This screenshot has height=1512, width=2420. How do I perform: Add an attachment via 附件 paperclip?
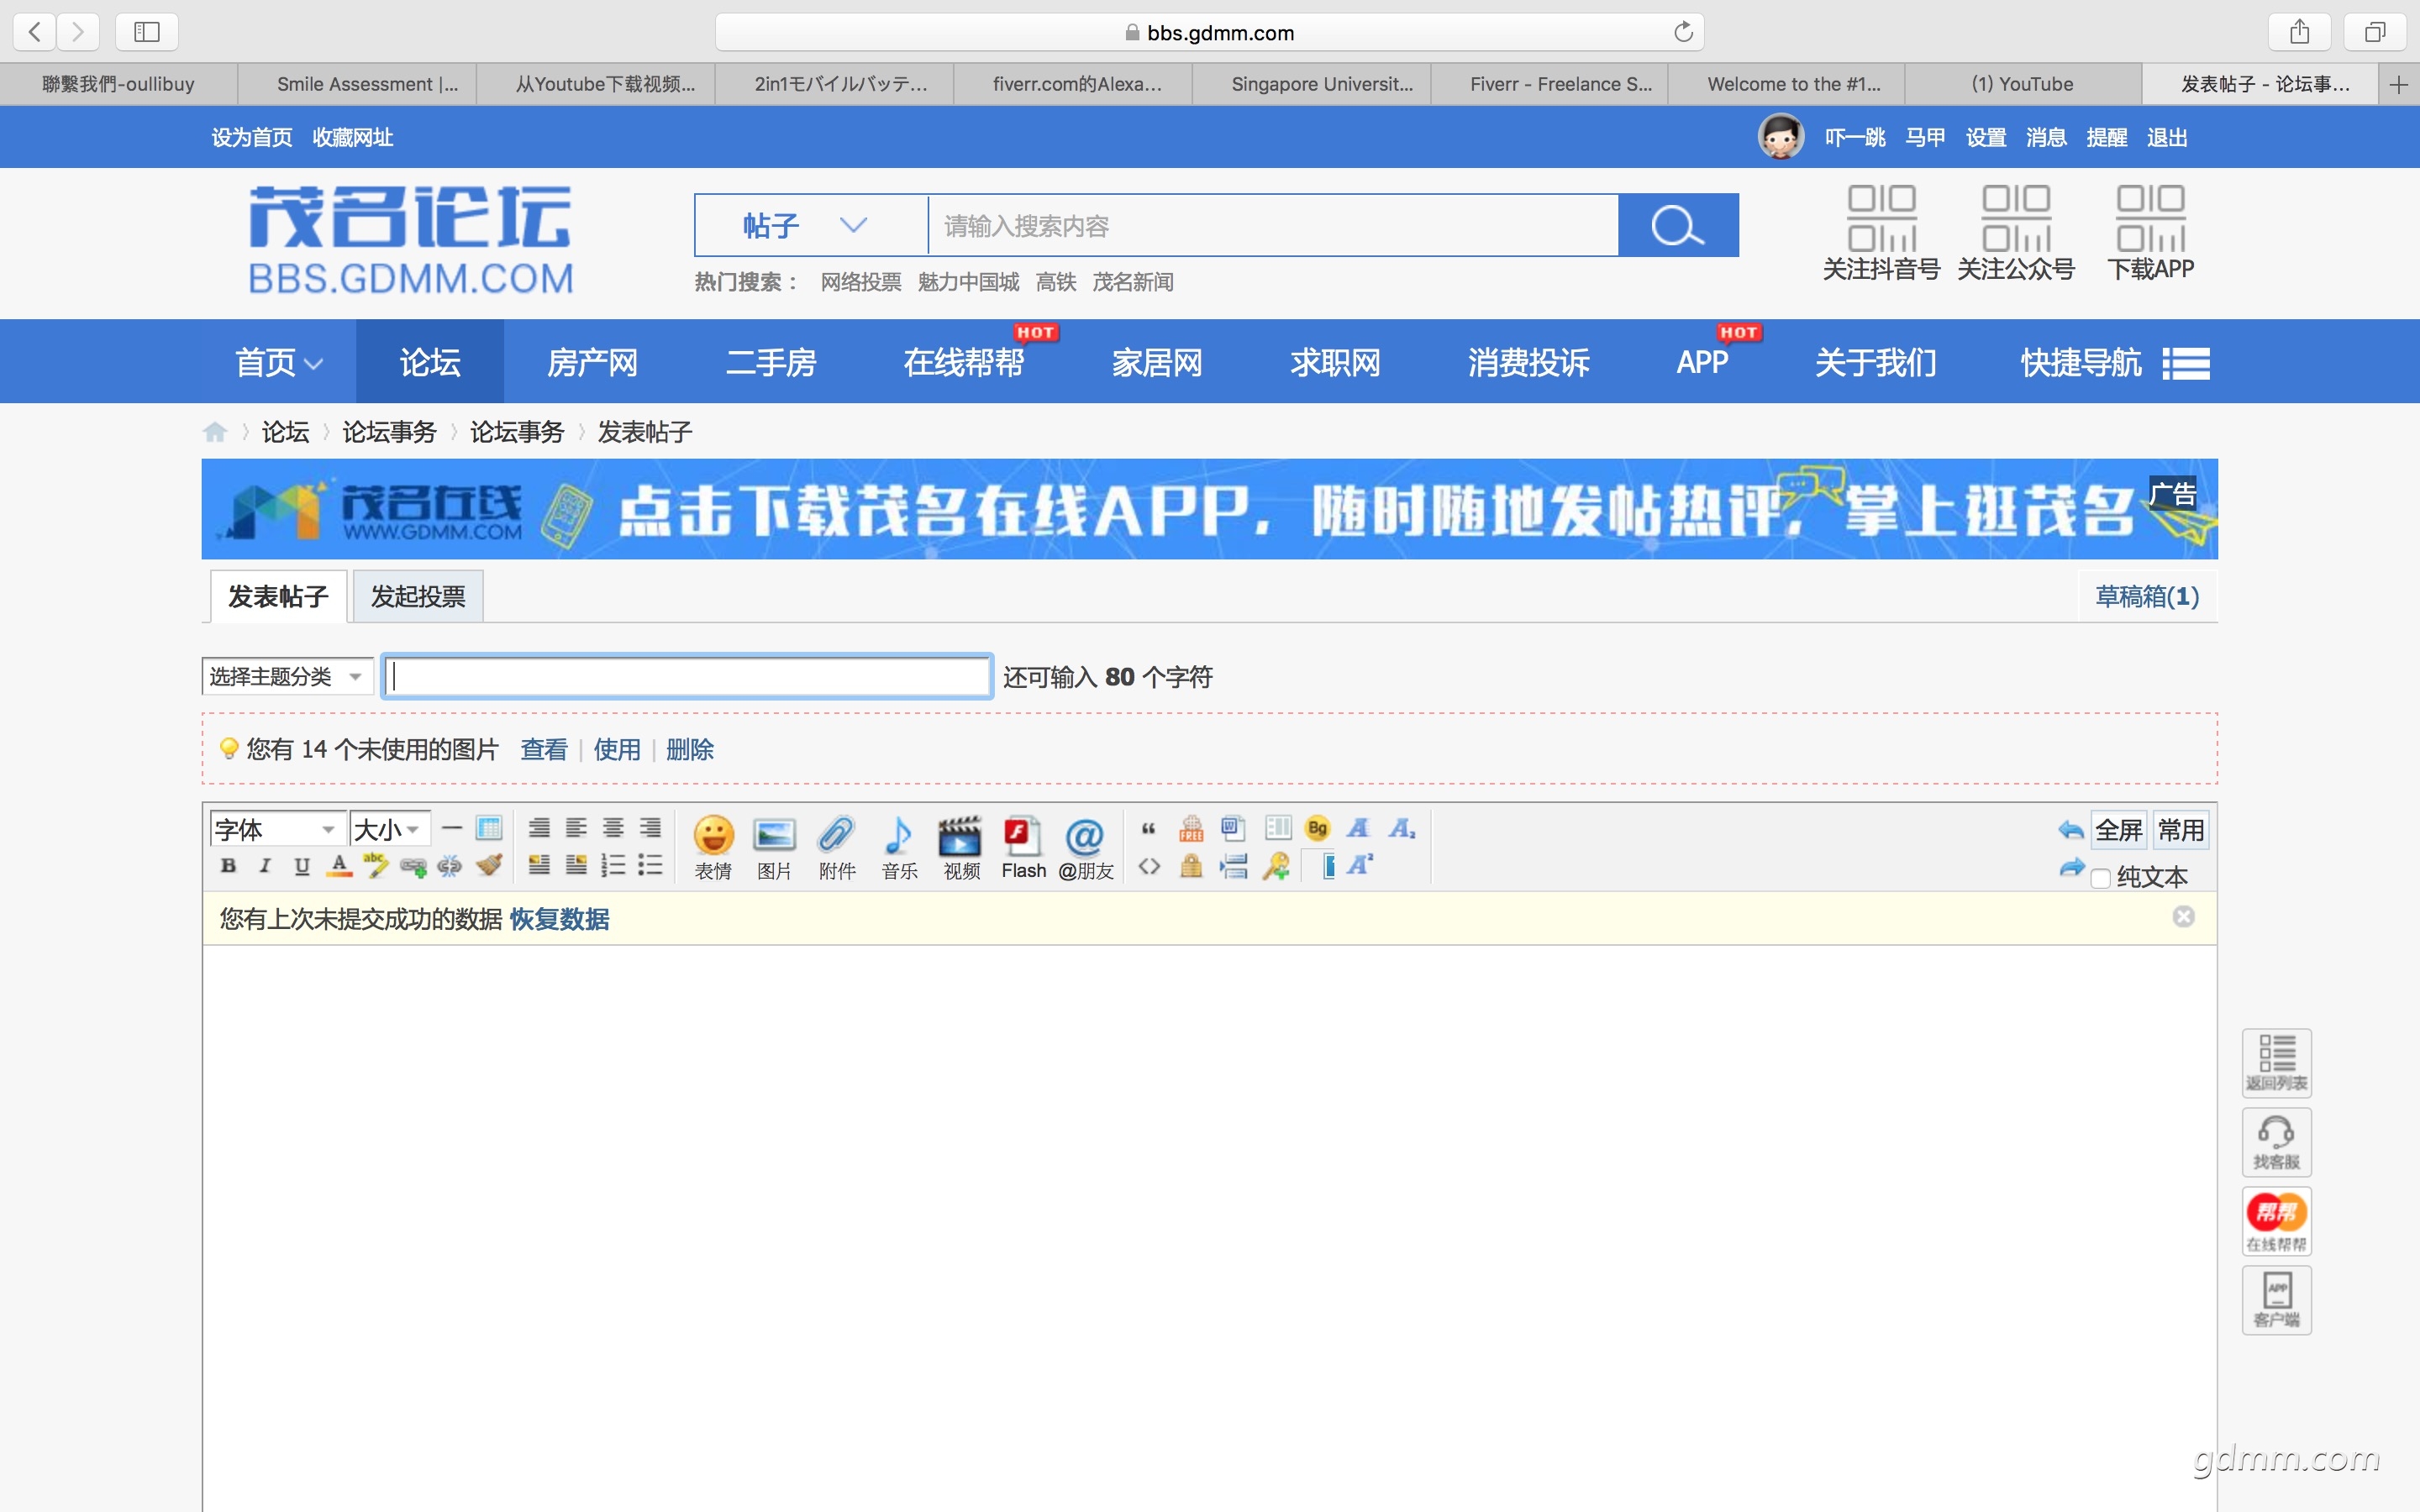pos(836,847)
